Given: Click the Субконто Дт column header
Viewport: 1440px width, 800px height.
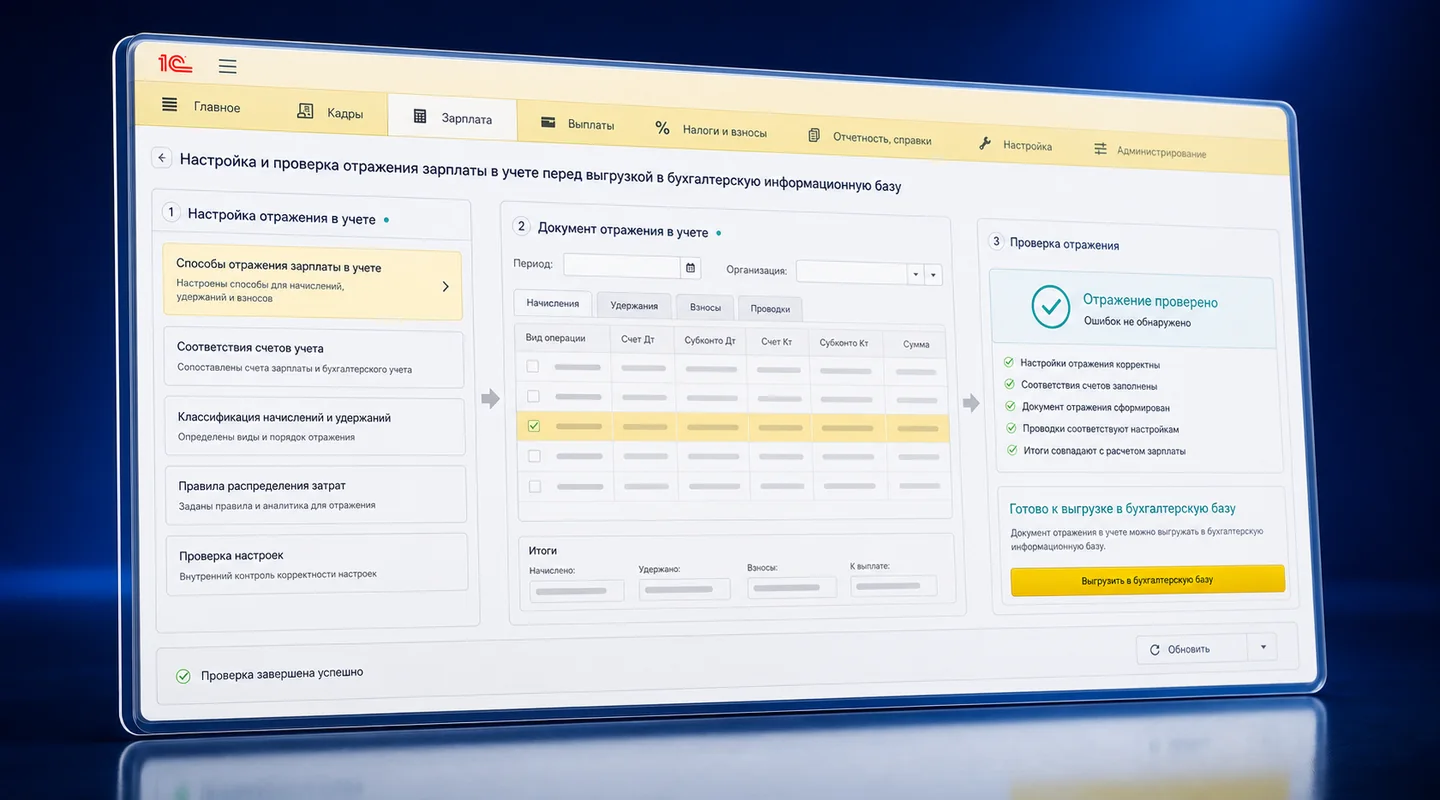Looking at the screenshot, I should tap(710, 341).
